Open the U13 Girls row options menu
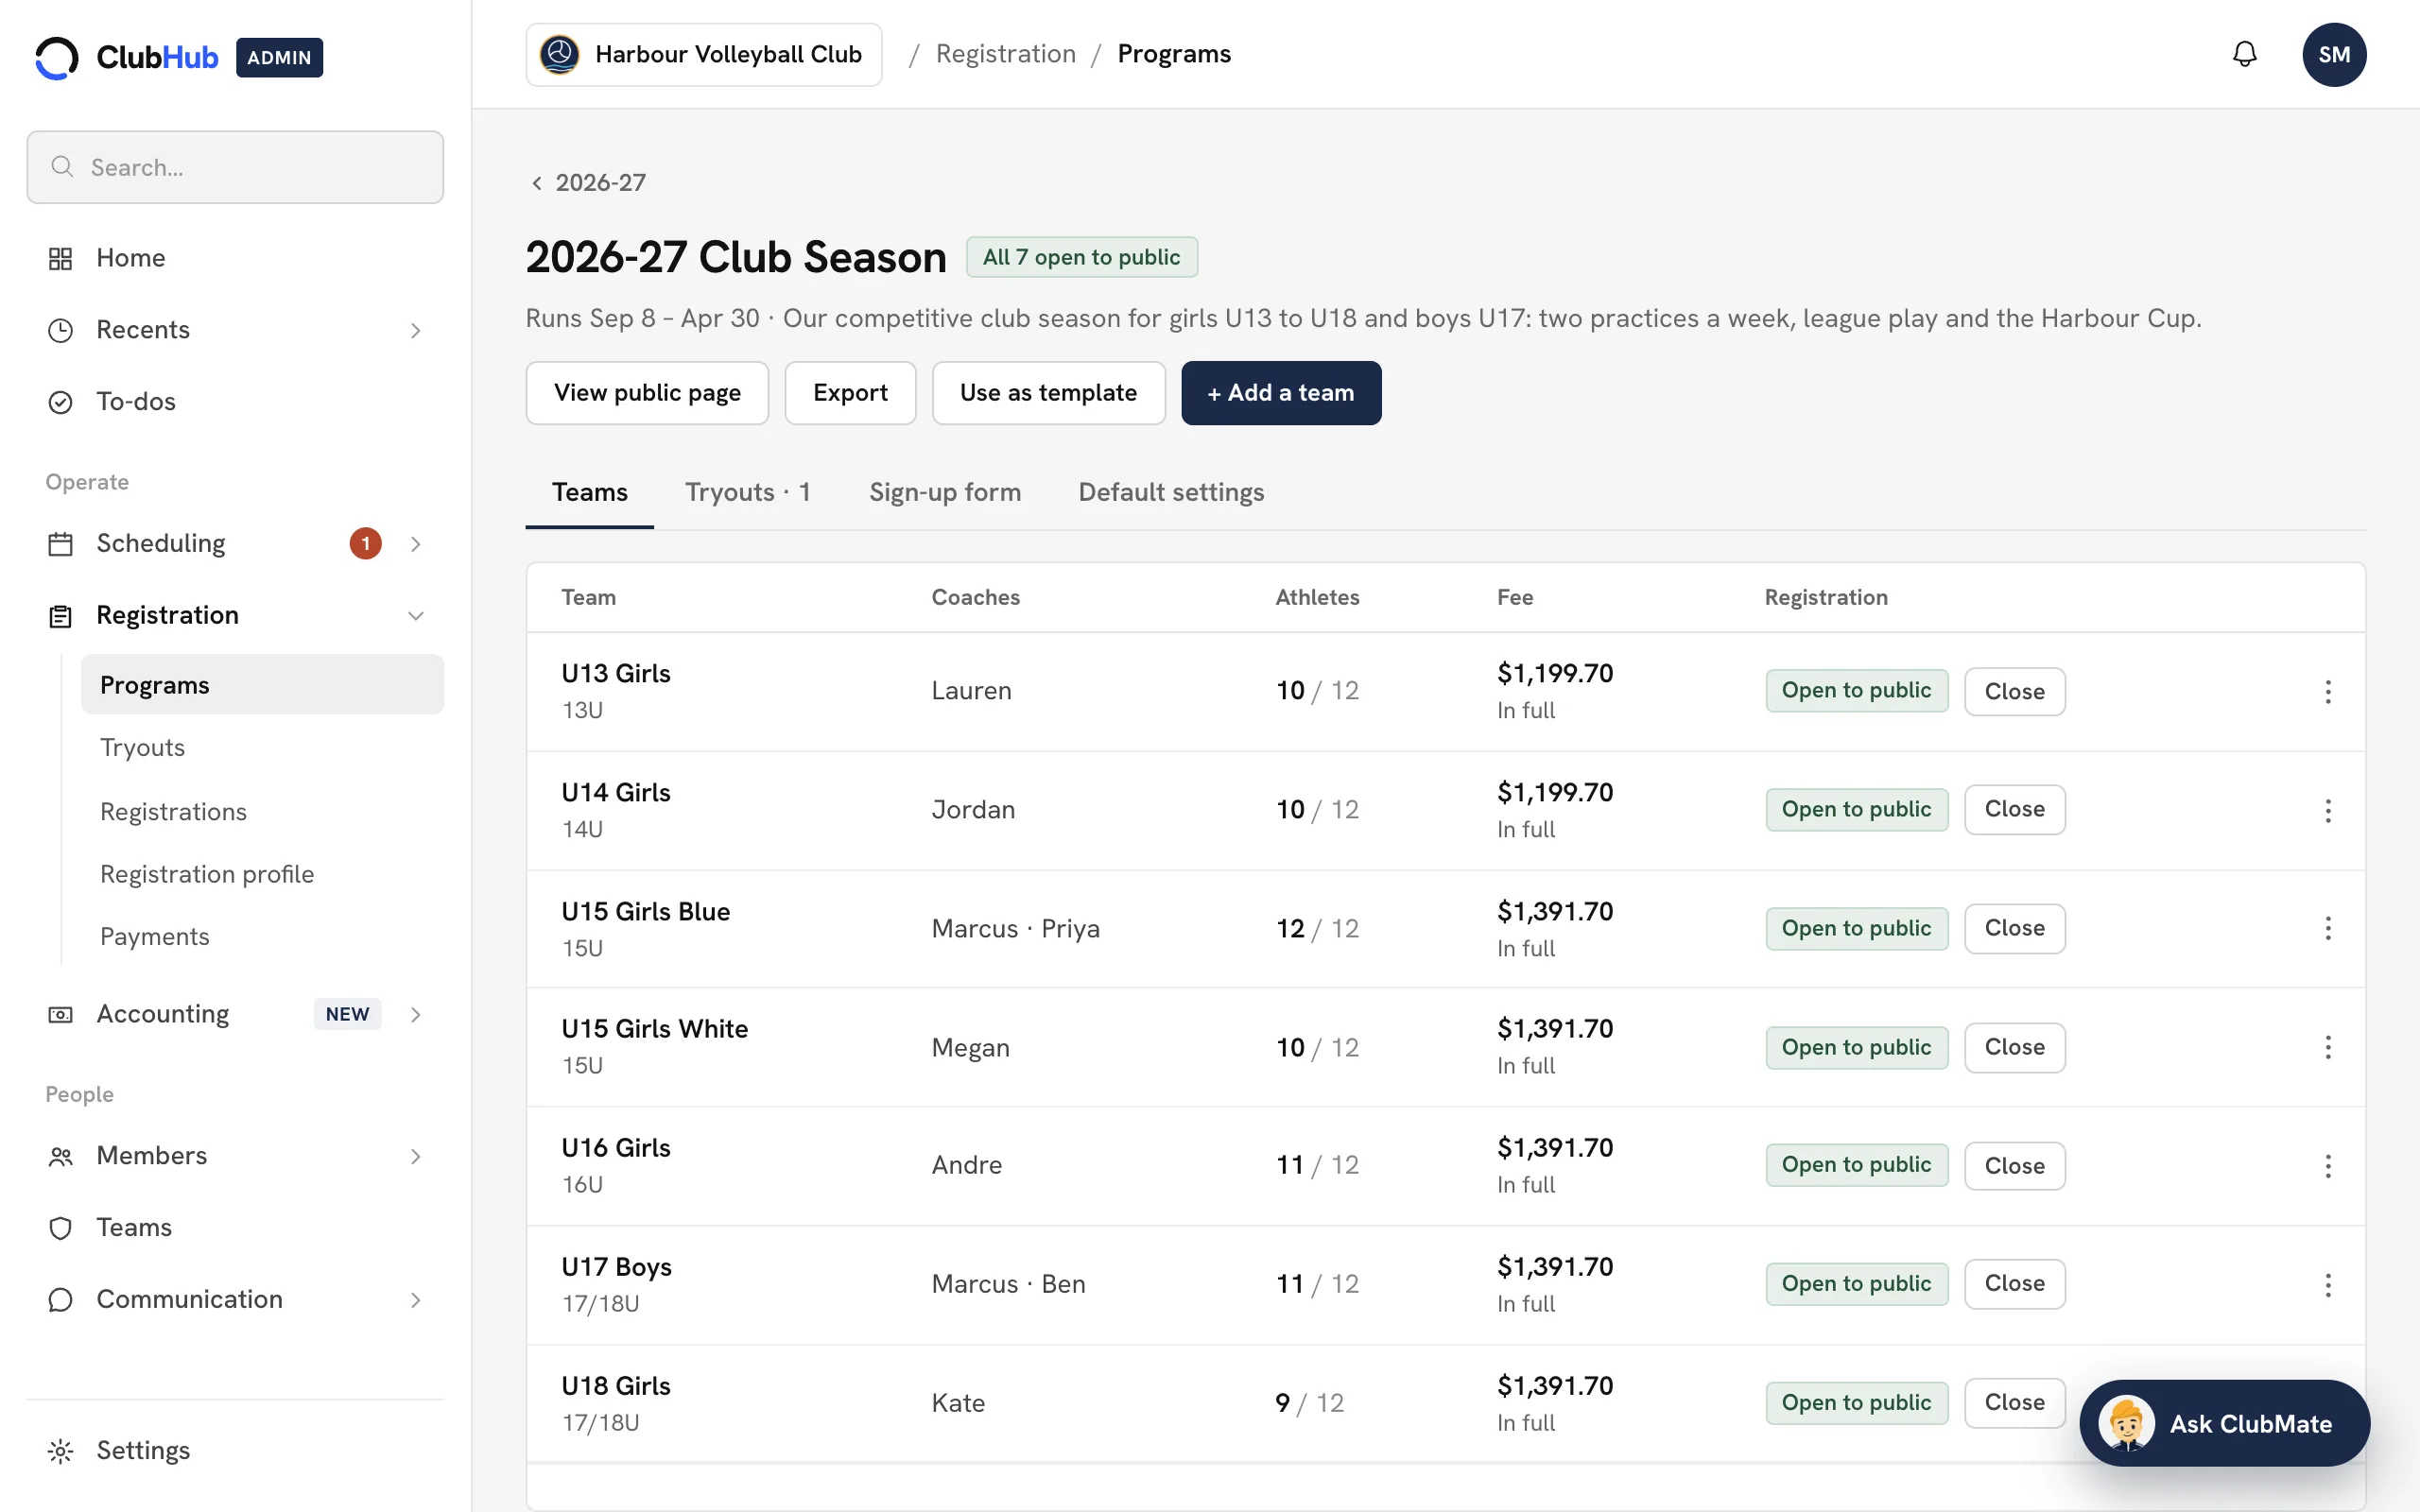 coord(2328,692)
